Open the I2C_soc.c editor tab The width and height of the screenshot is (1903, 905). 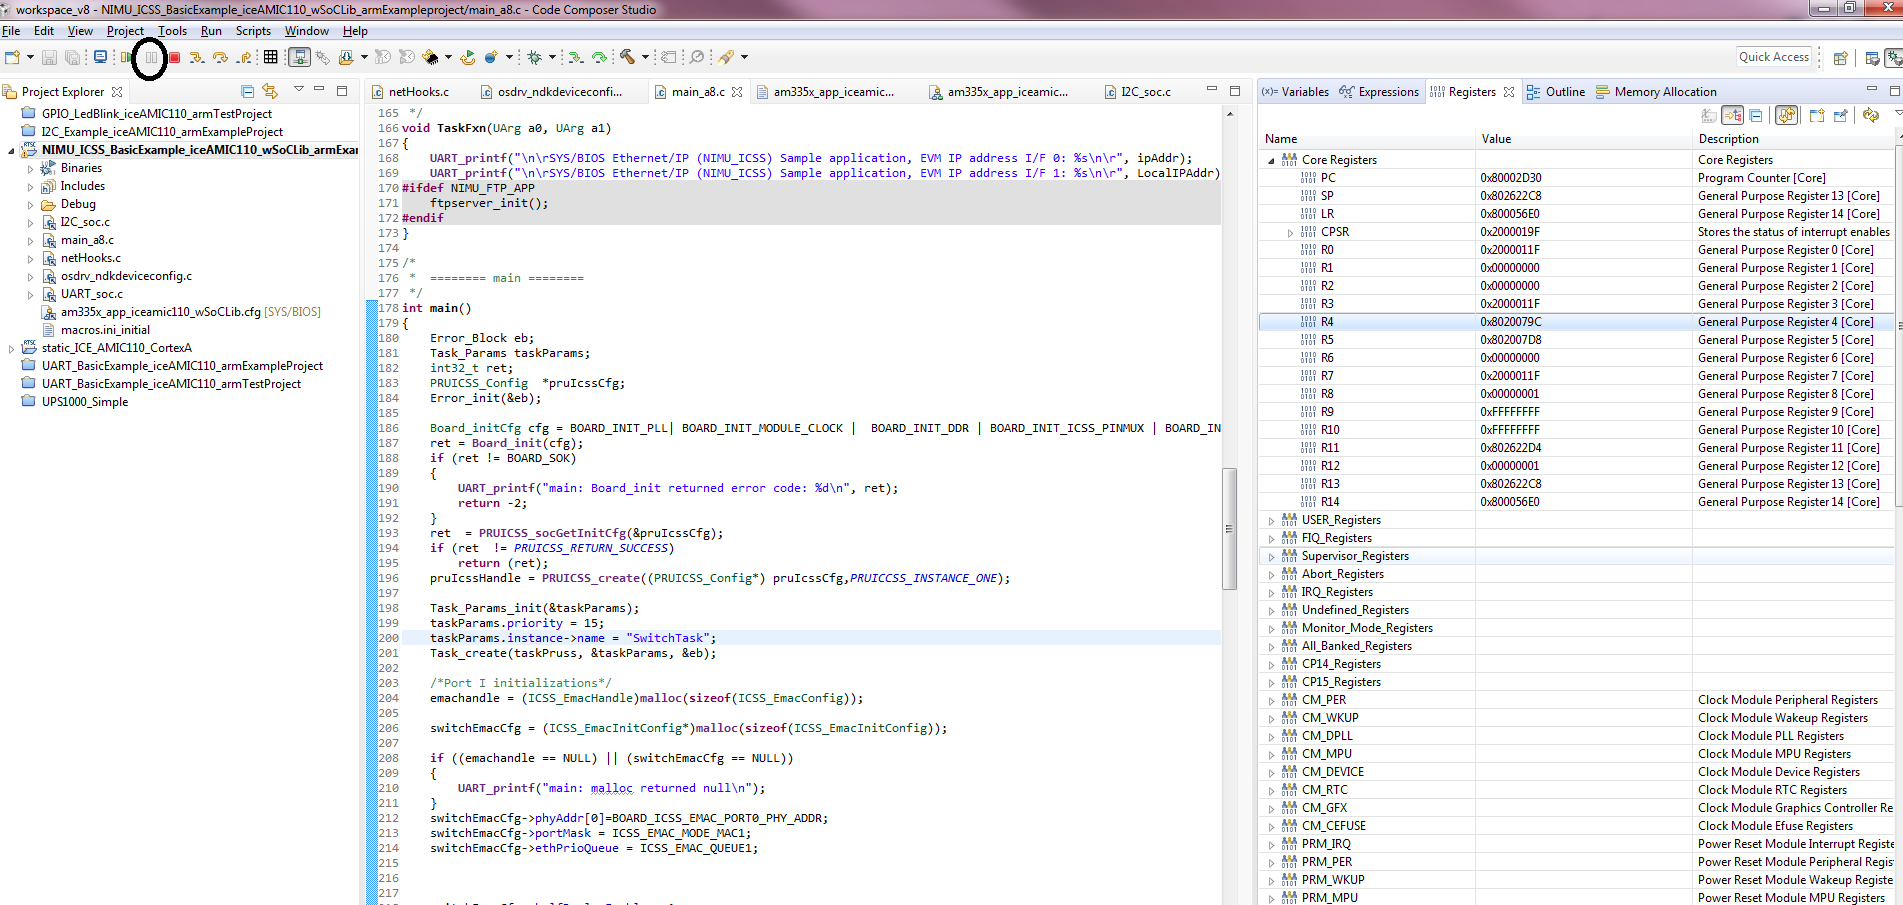point(1145,92)
